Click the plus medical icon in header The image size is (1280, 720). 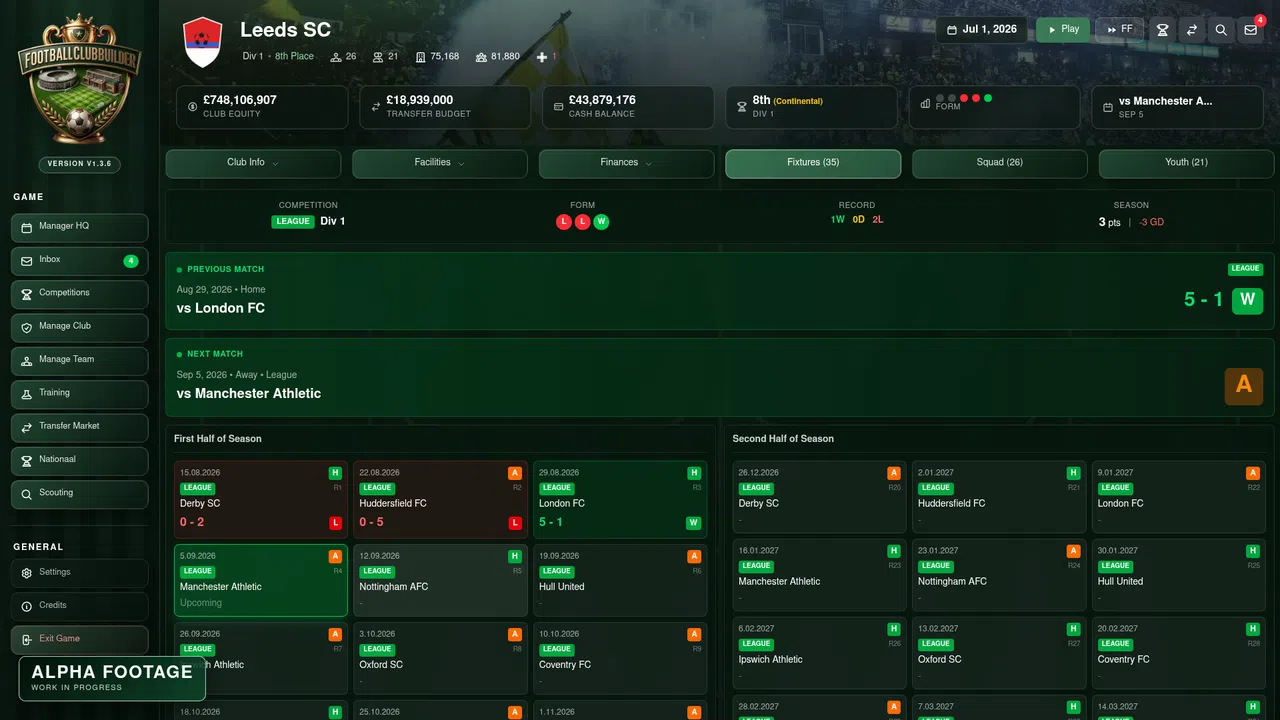pos(542,57)
